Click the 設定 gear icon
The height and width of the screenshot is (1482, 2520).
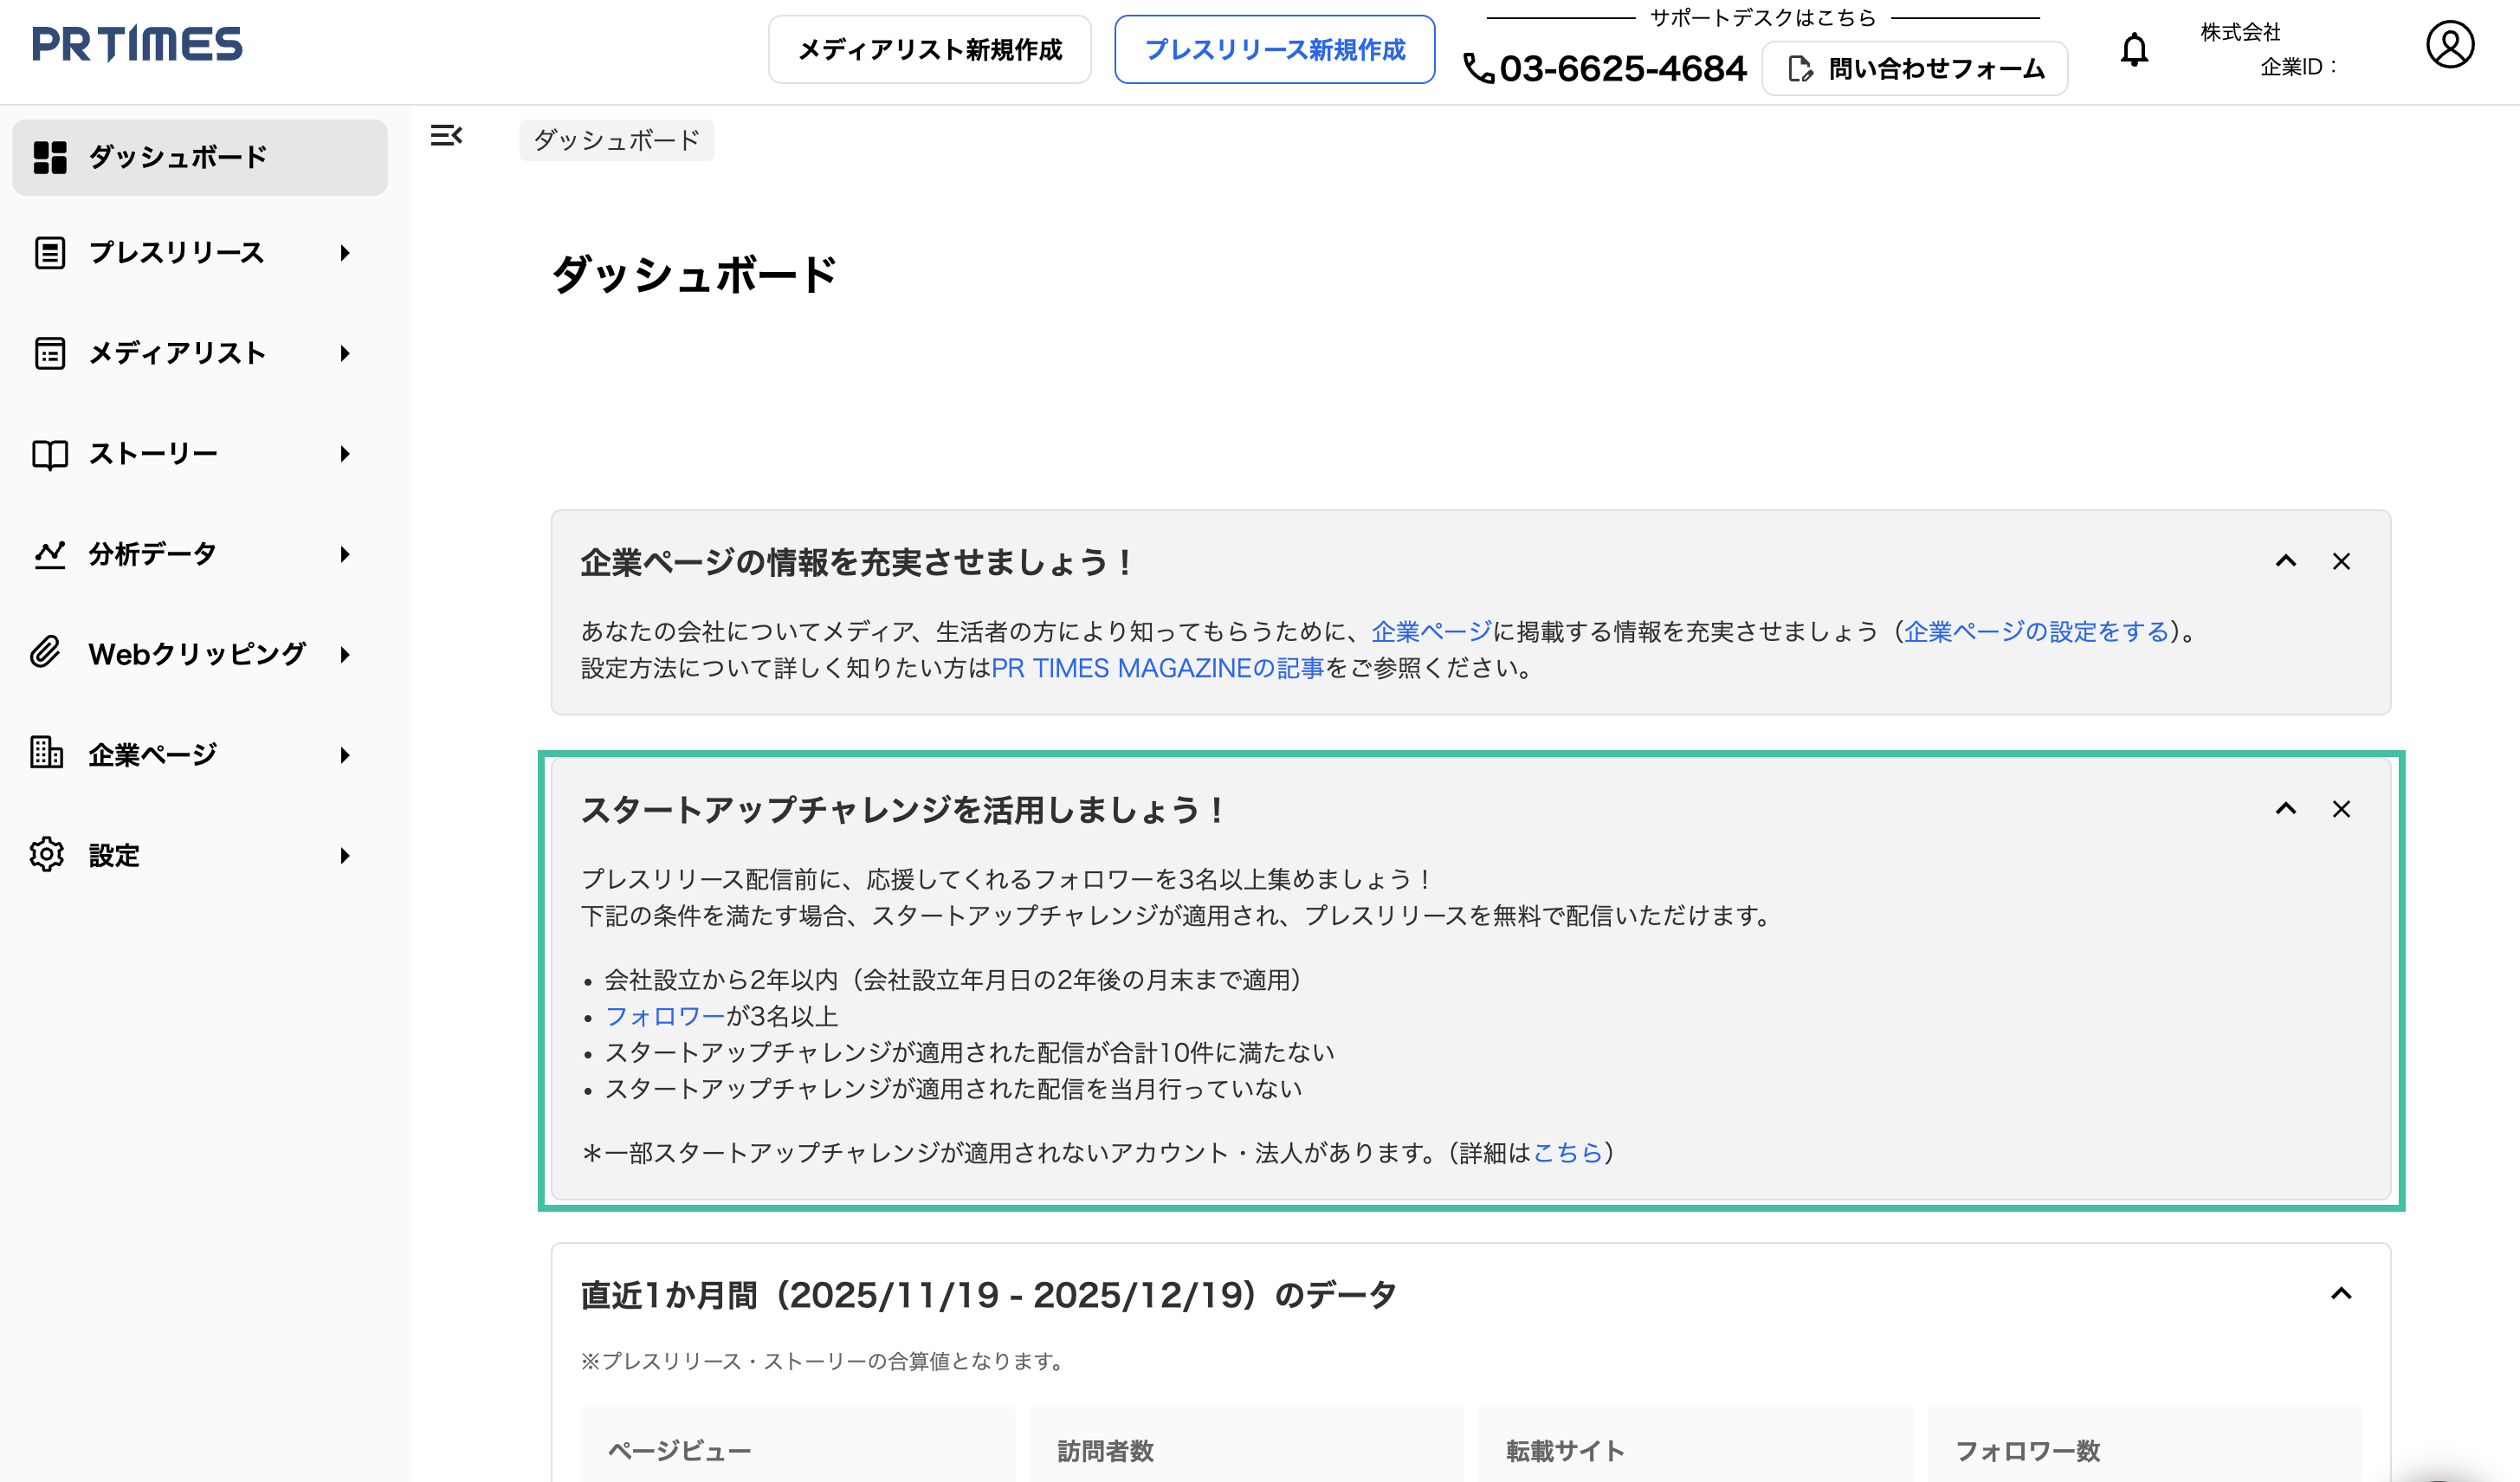(46, 855)
